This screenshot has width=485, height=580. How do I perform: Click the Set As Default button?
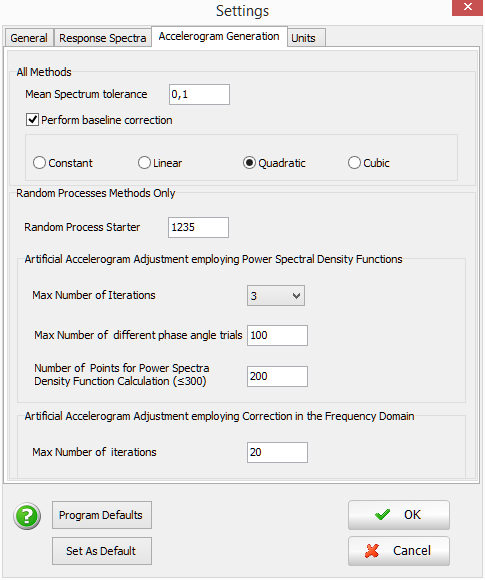coord(102,551)
